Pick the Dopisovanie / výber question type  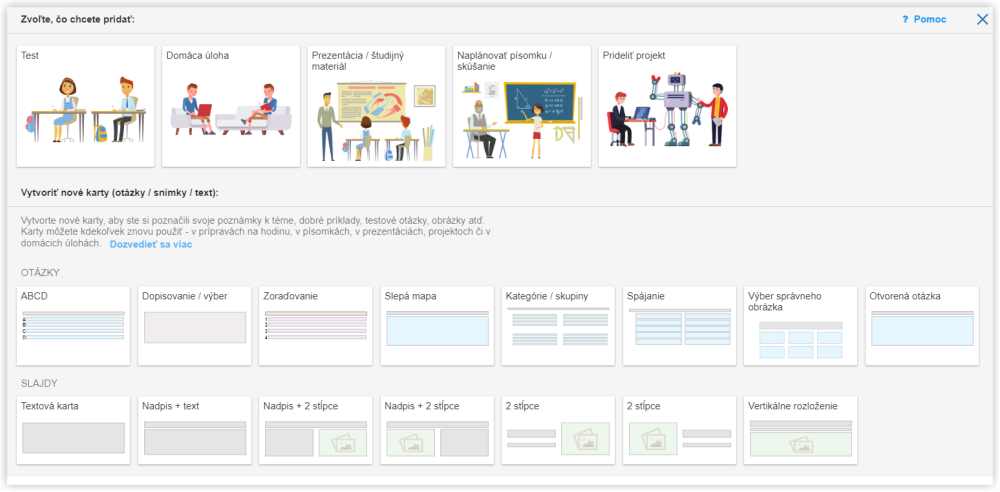[195, 326]
